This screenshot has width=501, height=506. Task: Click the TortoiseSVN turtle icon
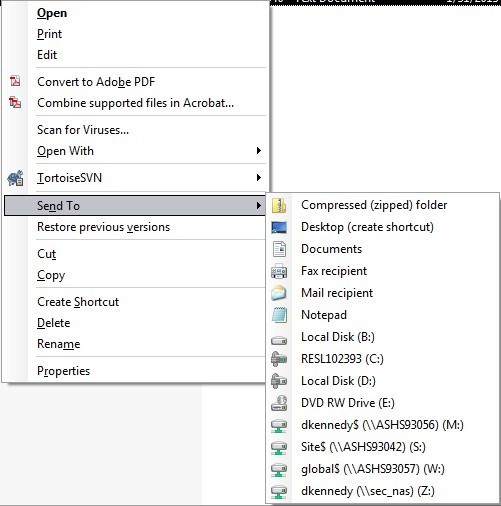pyautogui.click(x=15, y=178)
